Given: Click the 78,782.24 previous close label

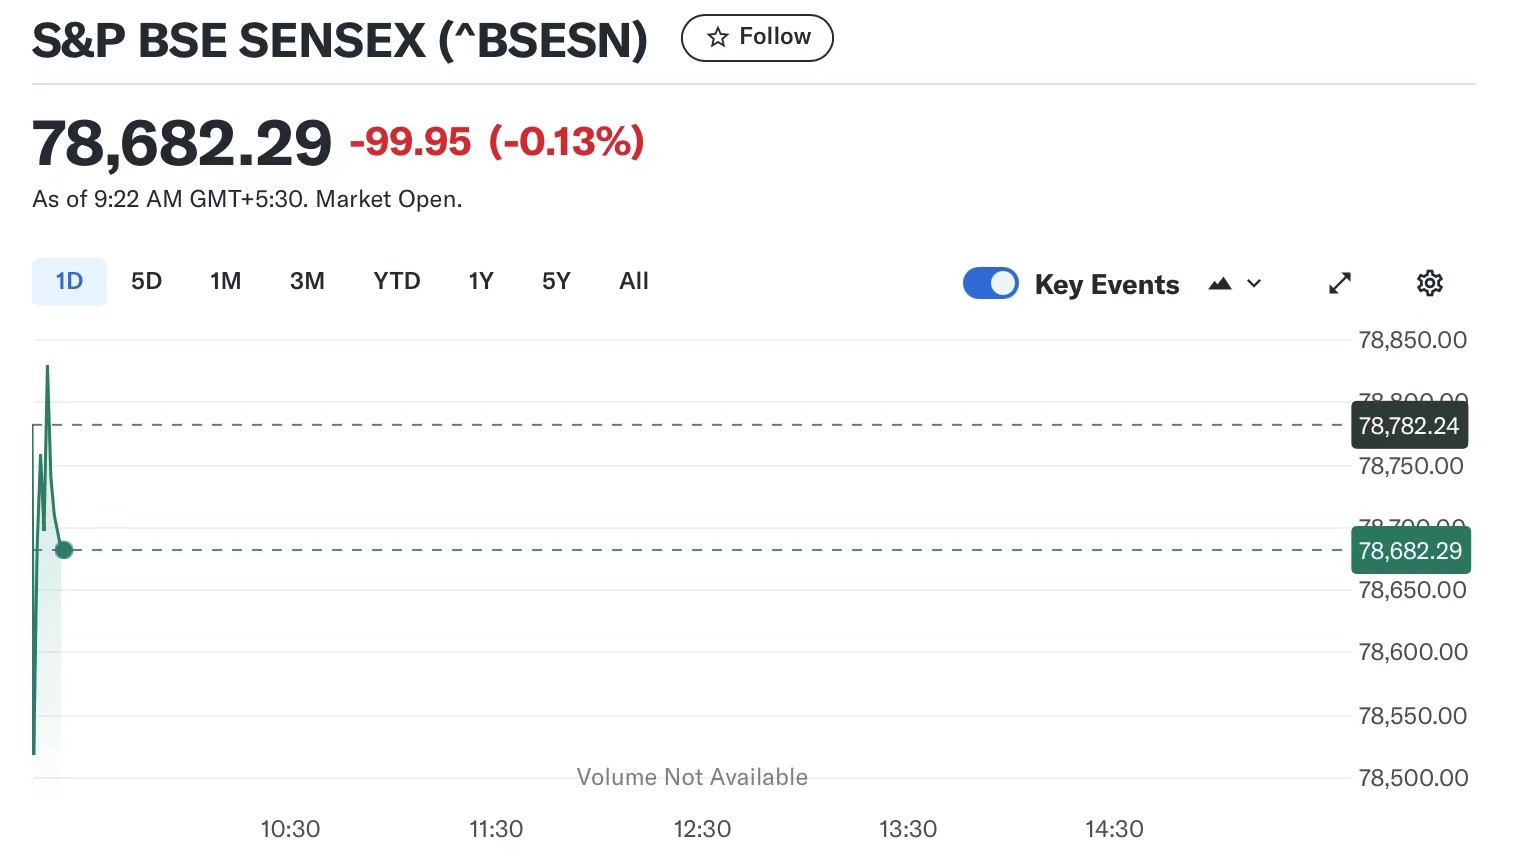Looking at the screenshot, I should click(x=1409, y=426).
